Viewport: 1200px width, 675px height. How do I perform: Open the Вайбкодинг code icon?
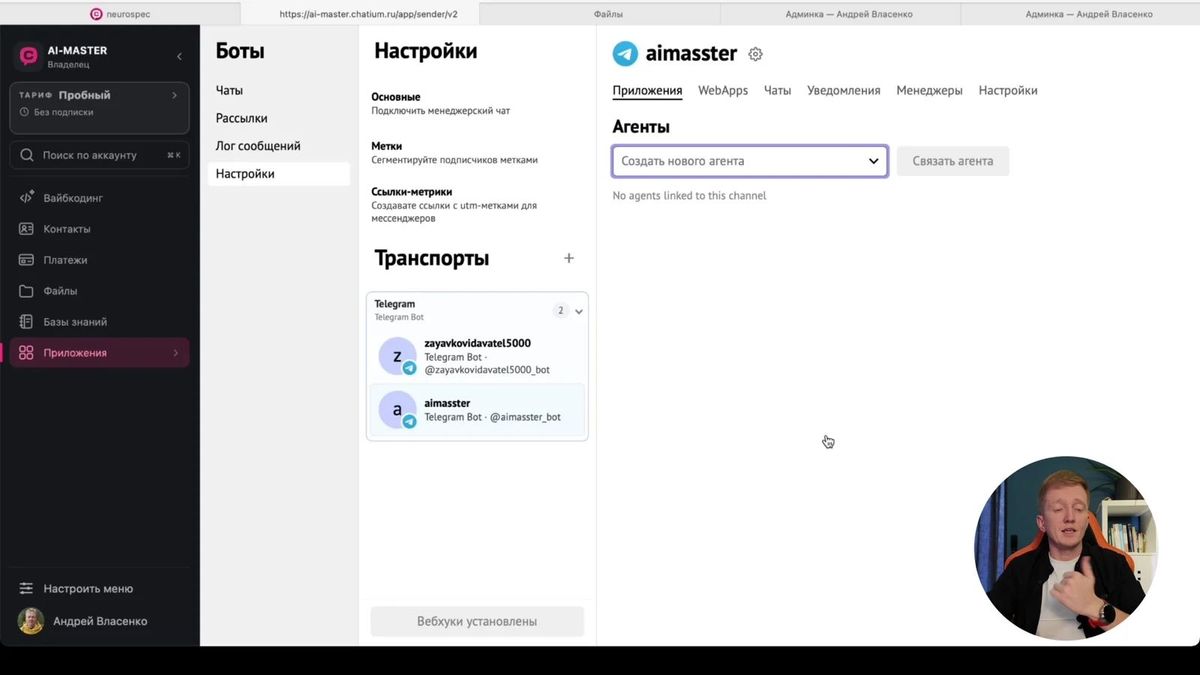[x=26, y=198]
